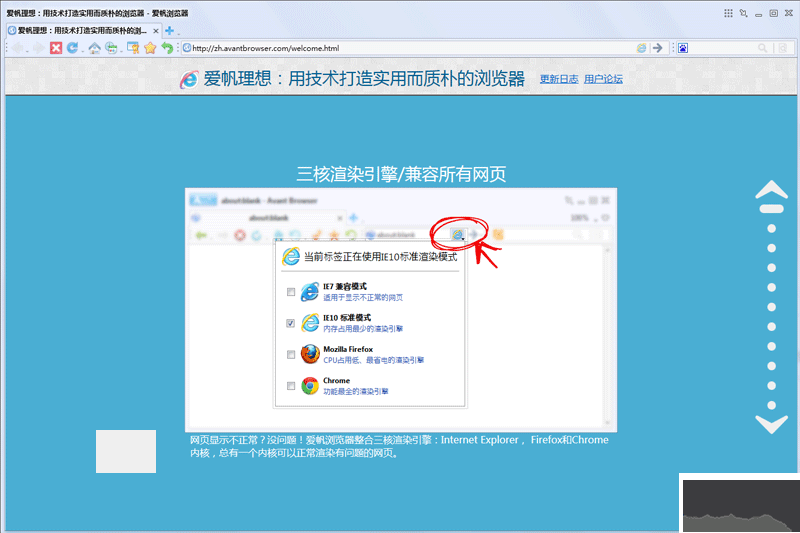
Task: Expand the new tab dropdown arrow
Action: (x=178, y=34)
